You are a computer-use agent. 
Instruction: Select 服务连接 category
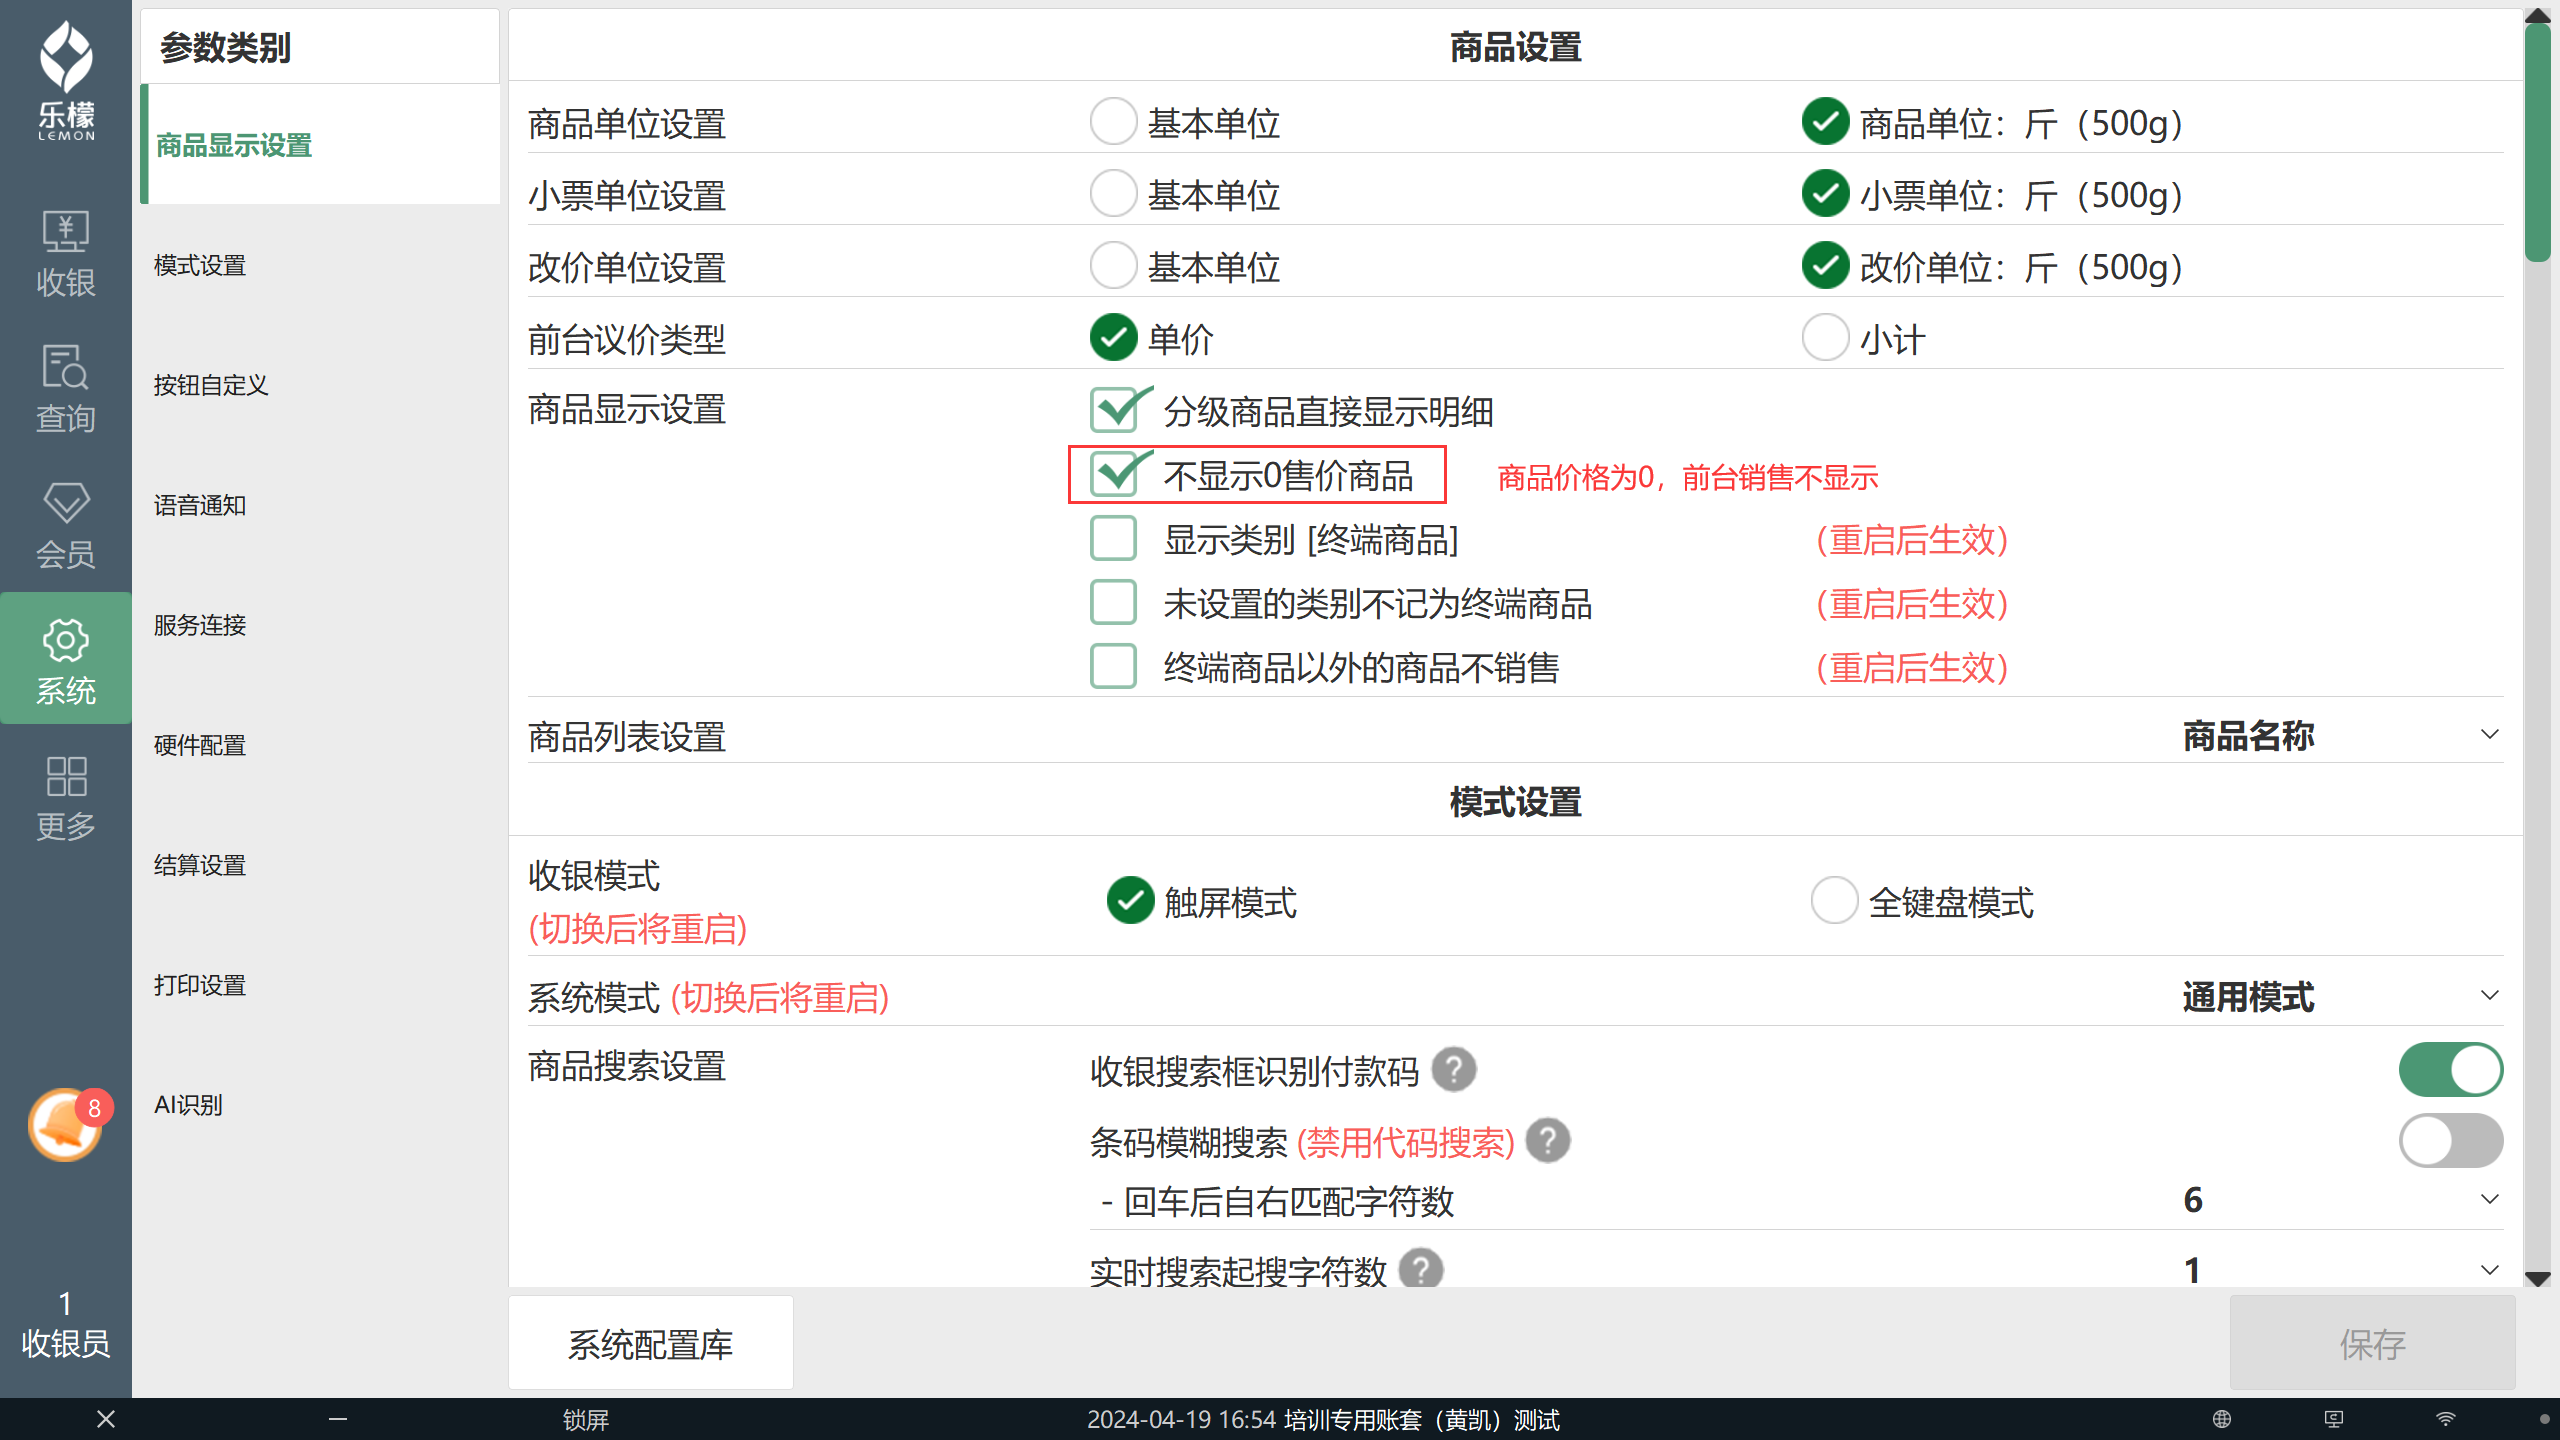click(320, 625)
